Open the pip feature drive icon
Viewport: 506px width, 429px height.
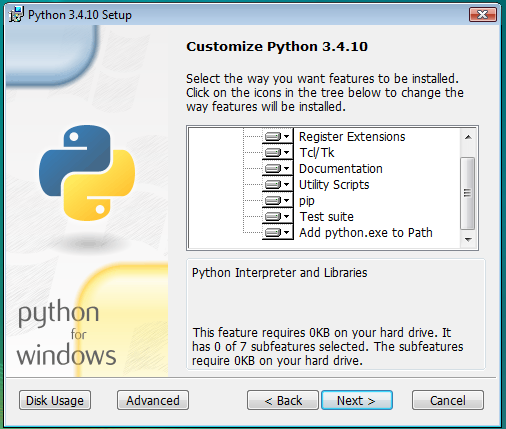coord(277,200)
